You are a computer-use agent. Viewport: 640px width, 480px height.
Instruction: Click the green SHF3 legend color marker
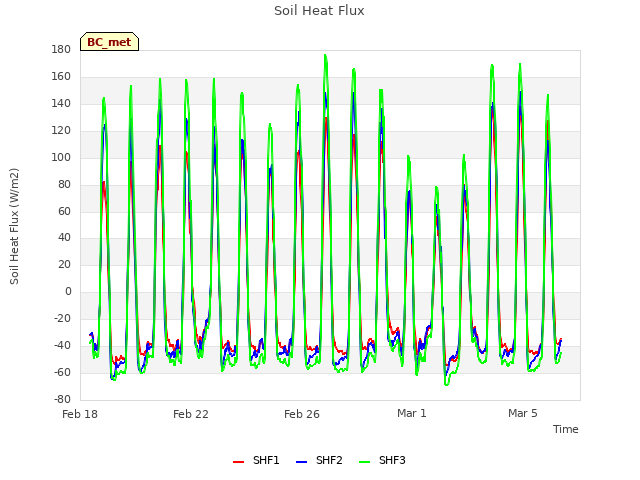[x=364, y=462]
